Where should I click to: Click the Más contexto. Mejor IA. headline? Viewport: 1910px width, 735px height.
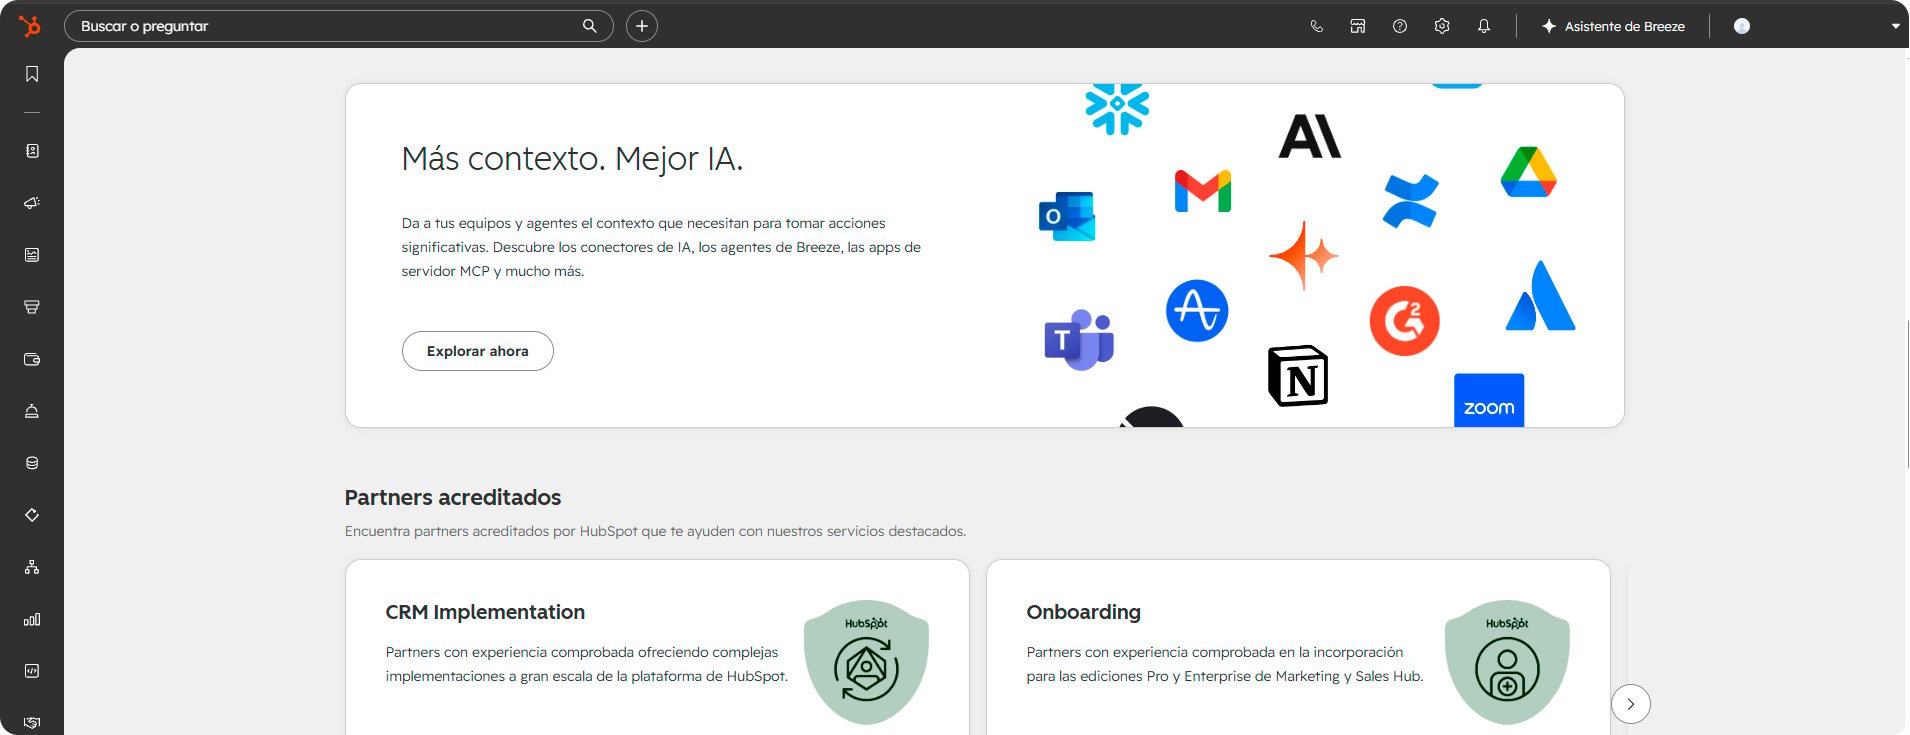tap(572, 159)
